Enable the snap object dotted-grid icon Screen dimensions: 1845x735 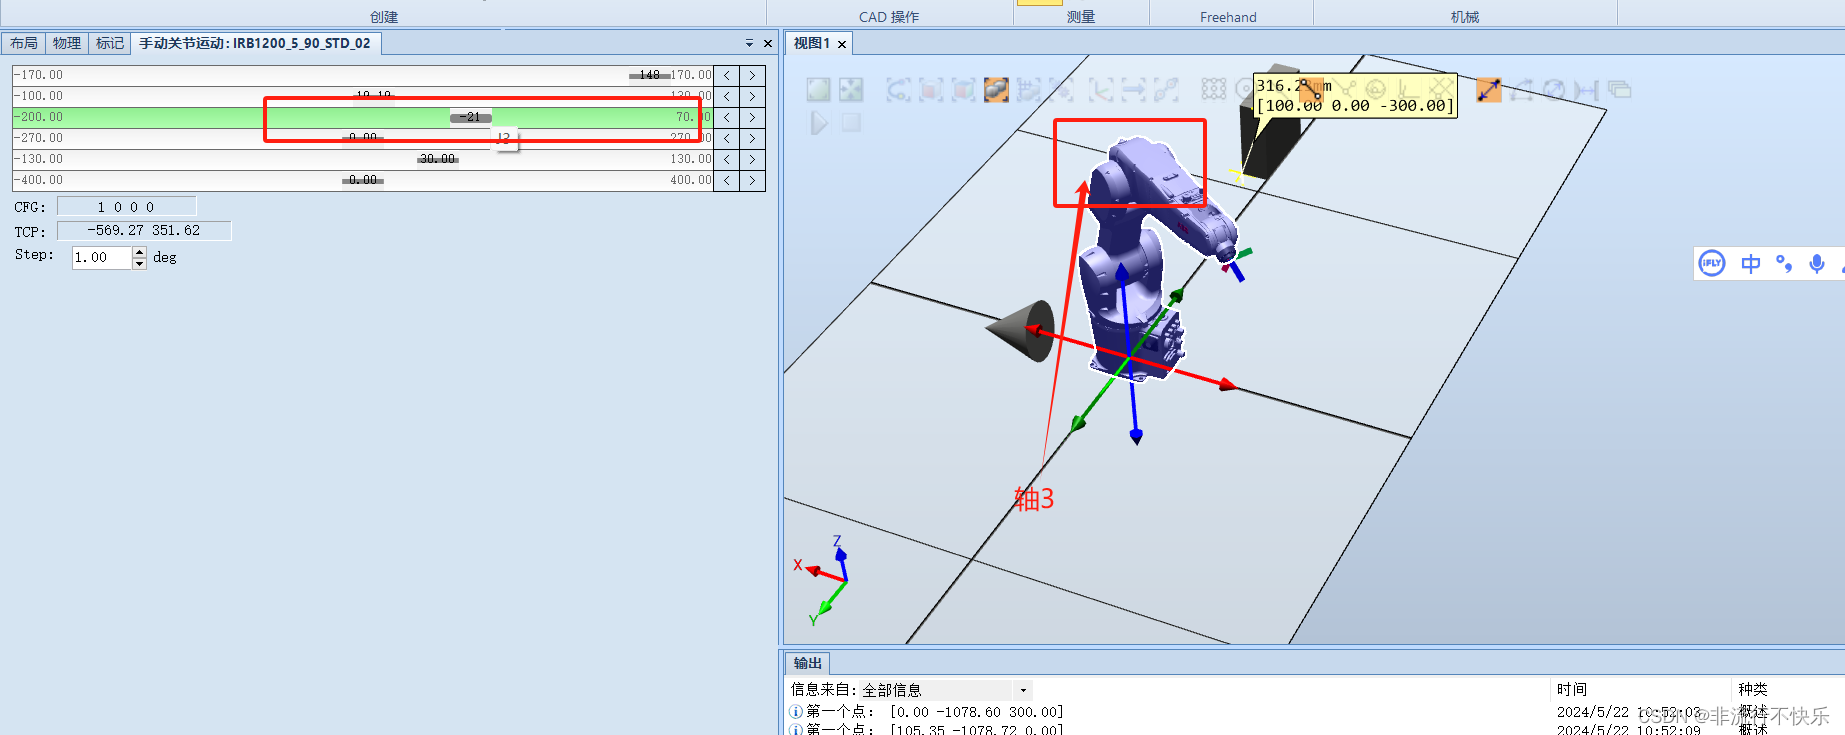[1213, 90]
